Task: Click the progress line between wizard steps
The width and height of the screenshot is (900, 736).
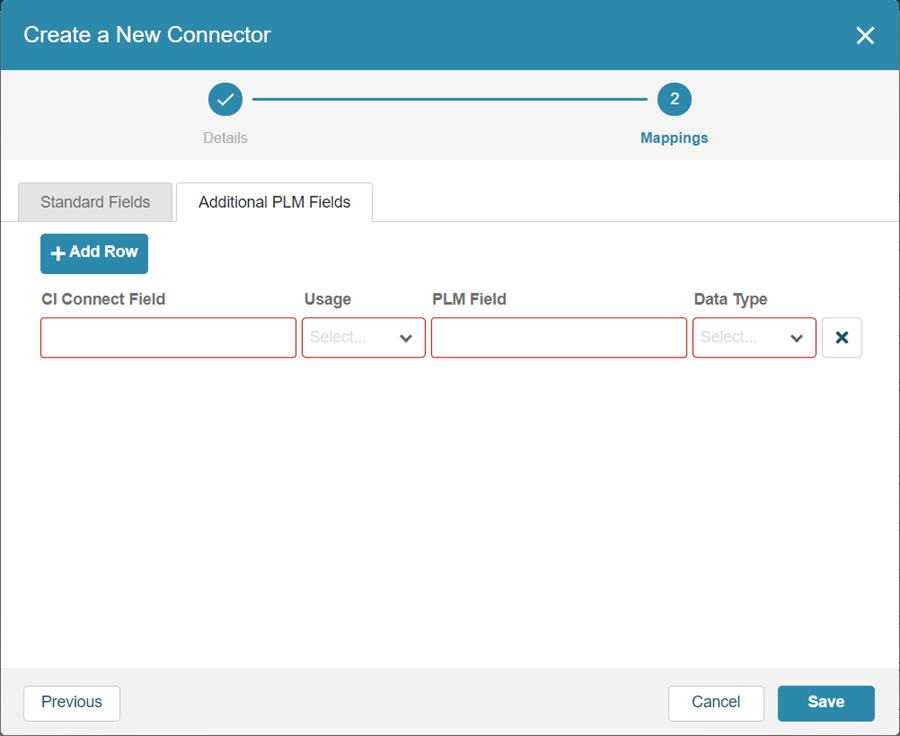Action: (450, 99)
